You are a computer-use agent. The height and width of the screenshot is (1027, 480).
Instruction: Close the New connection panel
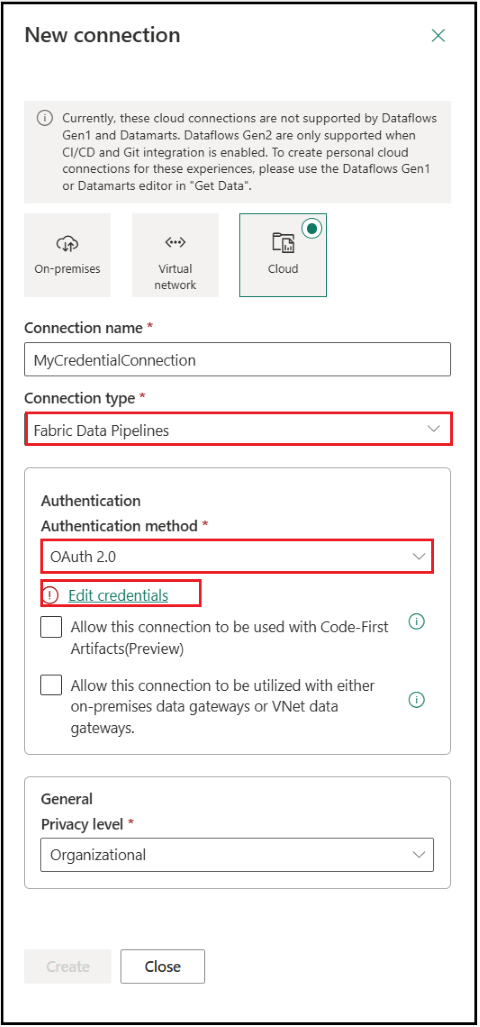tap(438, 35)
